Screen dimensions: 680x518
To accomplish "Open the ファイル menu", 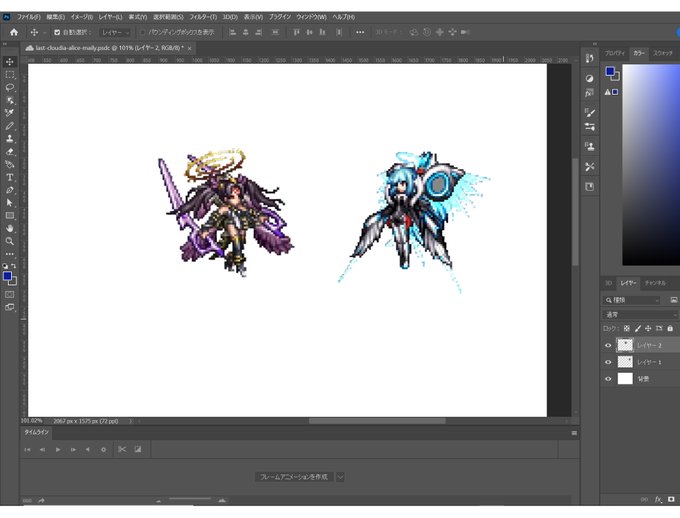I will 29,17.
